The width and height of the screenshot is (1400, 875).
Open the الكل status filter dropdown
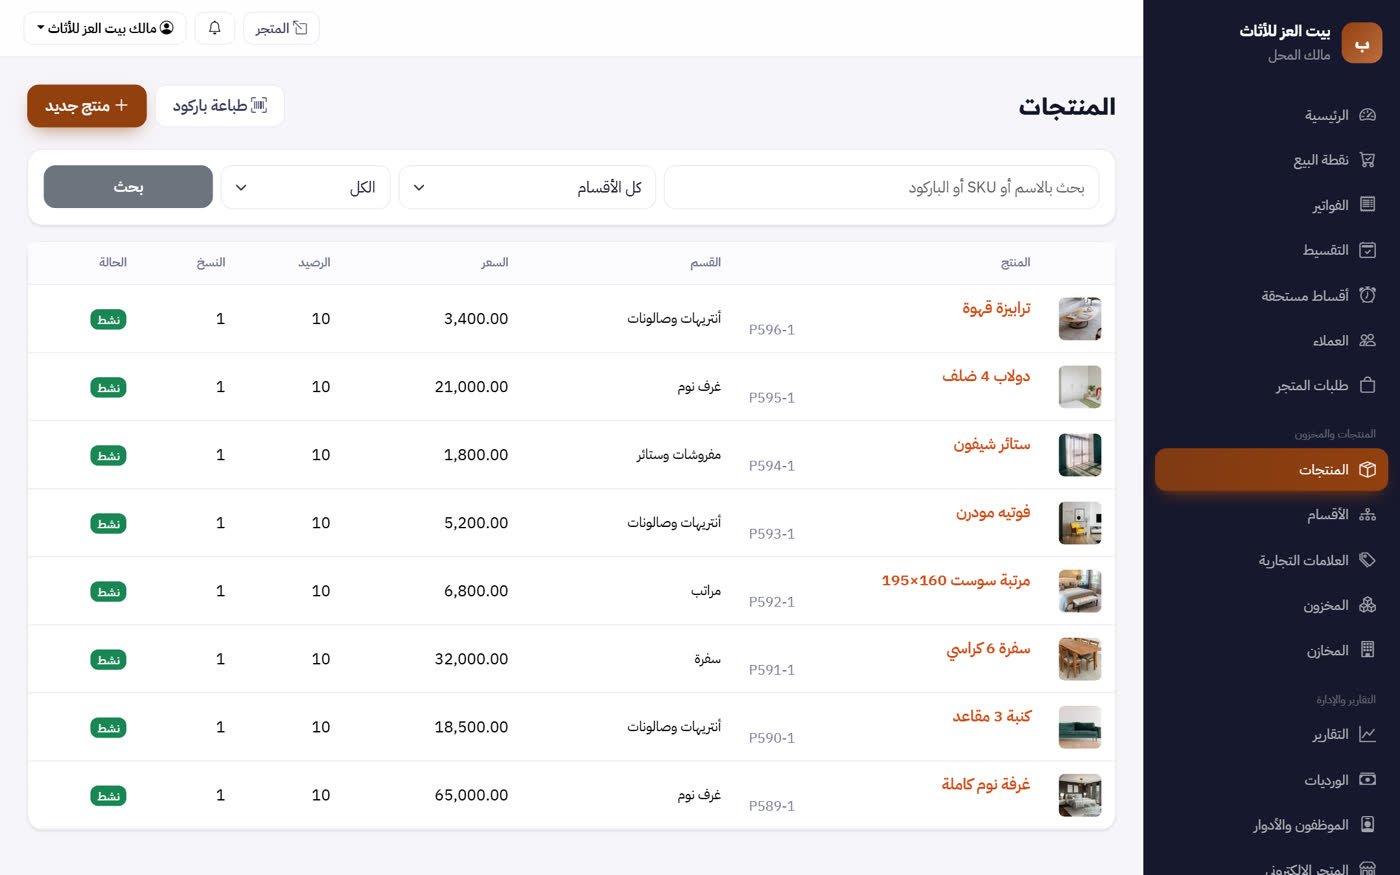coord(305,187)
